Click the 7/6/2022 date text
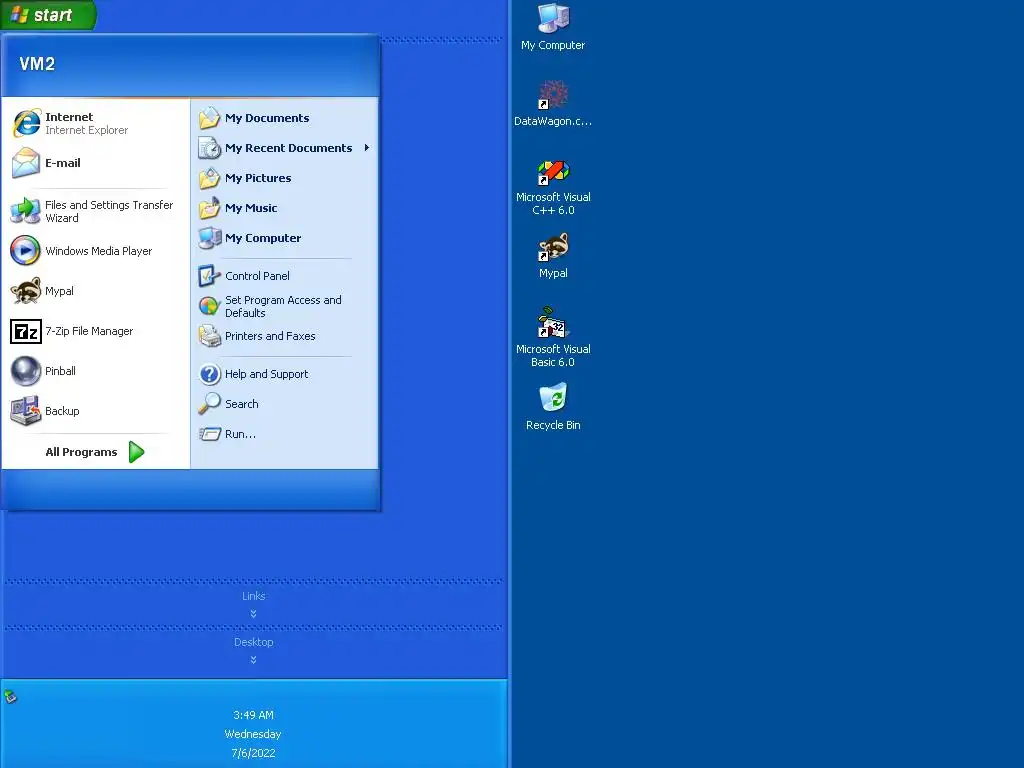 pos(253,753)
